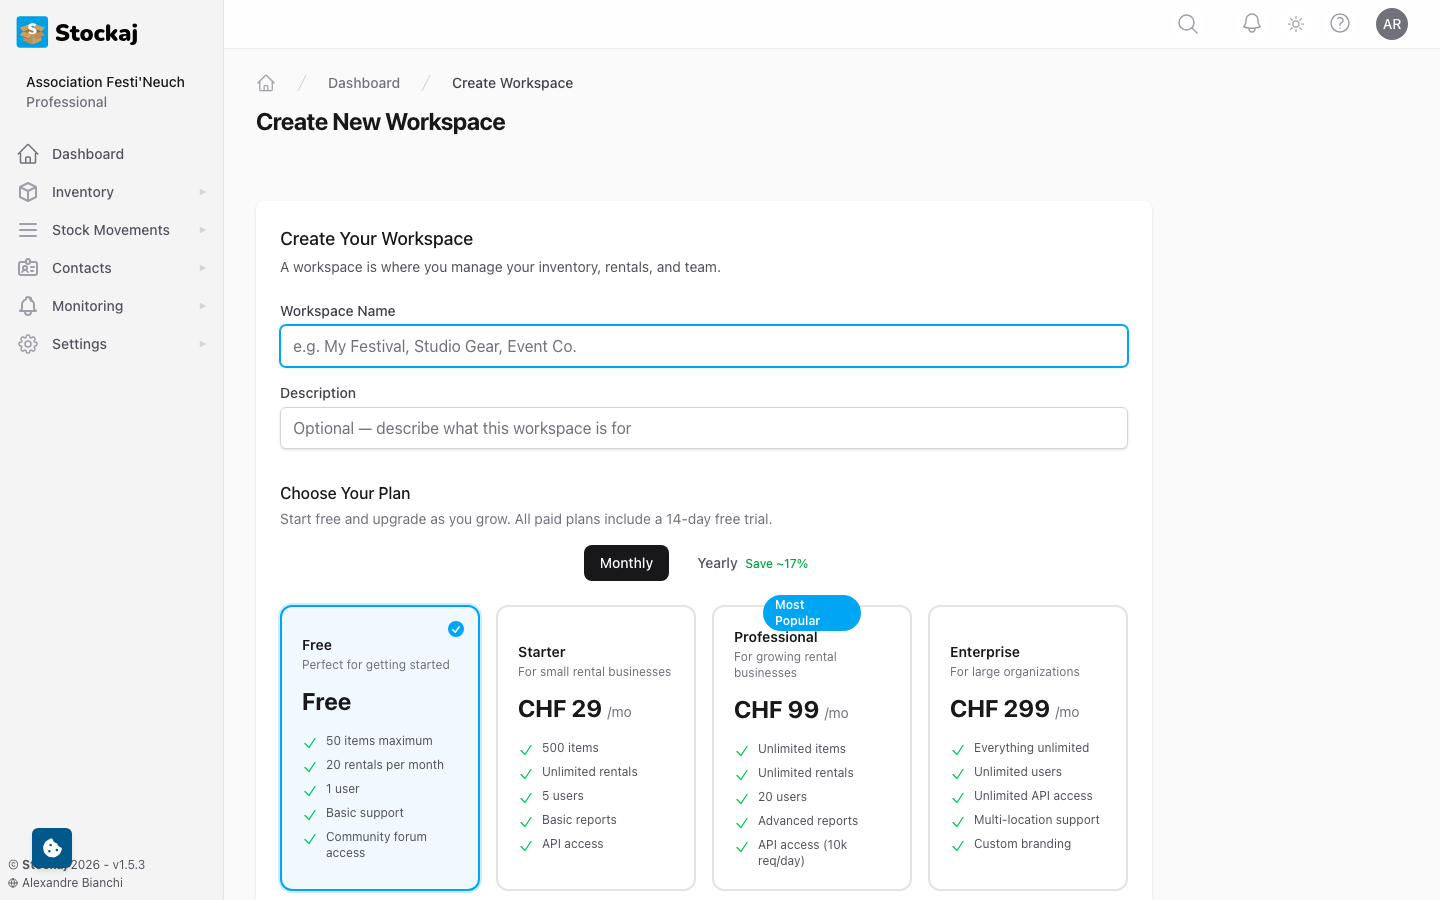The width and height of the screenshot is (1440, 900).
Task: Open the search icon in header
Action: [1188, 24]
